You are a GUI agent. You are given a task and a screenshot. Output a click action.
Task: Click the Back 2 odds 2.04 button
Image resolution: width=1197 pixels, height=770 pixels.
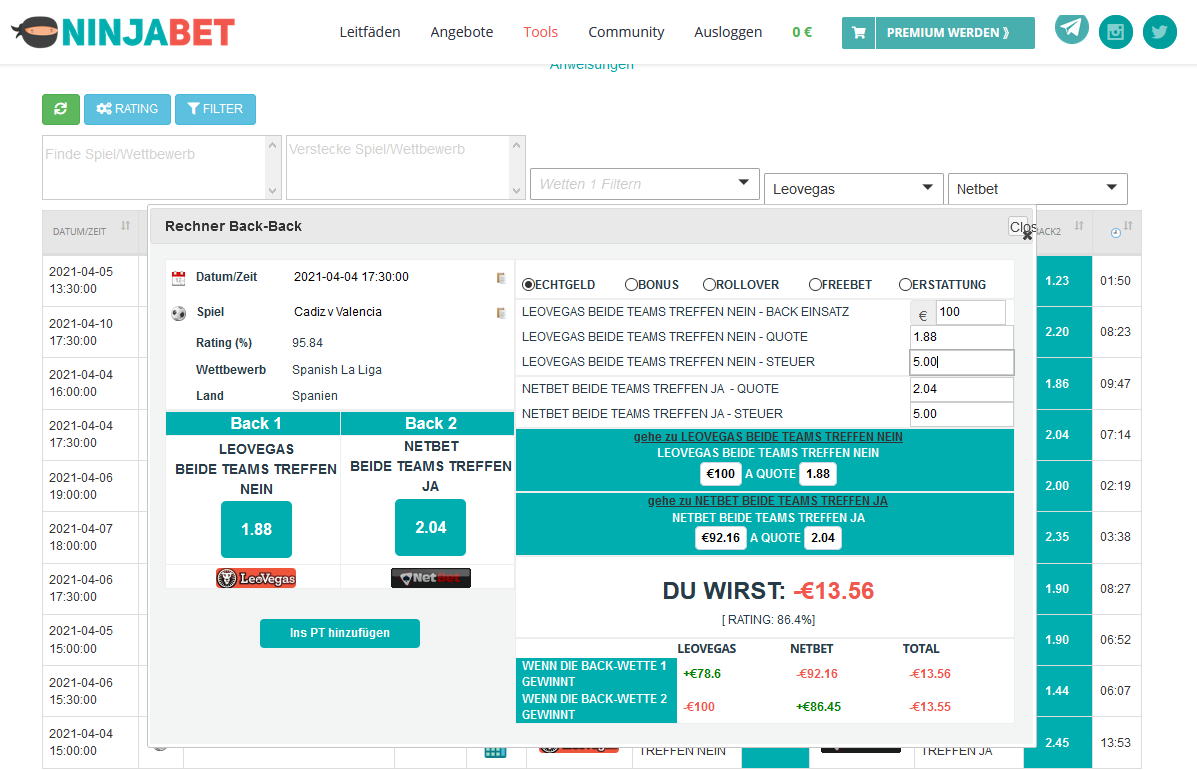click(431, 527)
